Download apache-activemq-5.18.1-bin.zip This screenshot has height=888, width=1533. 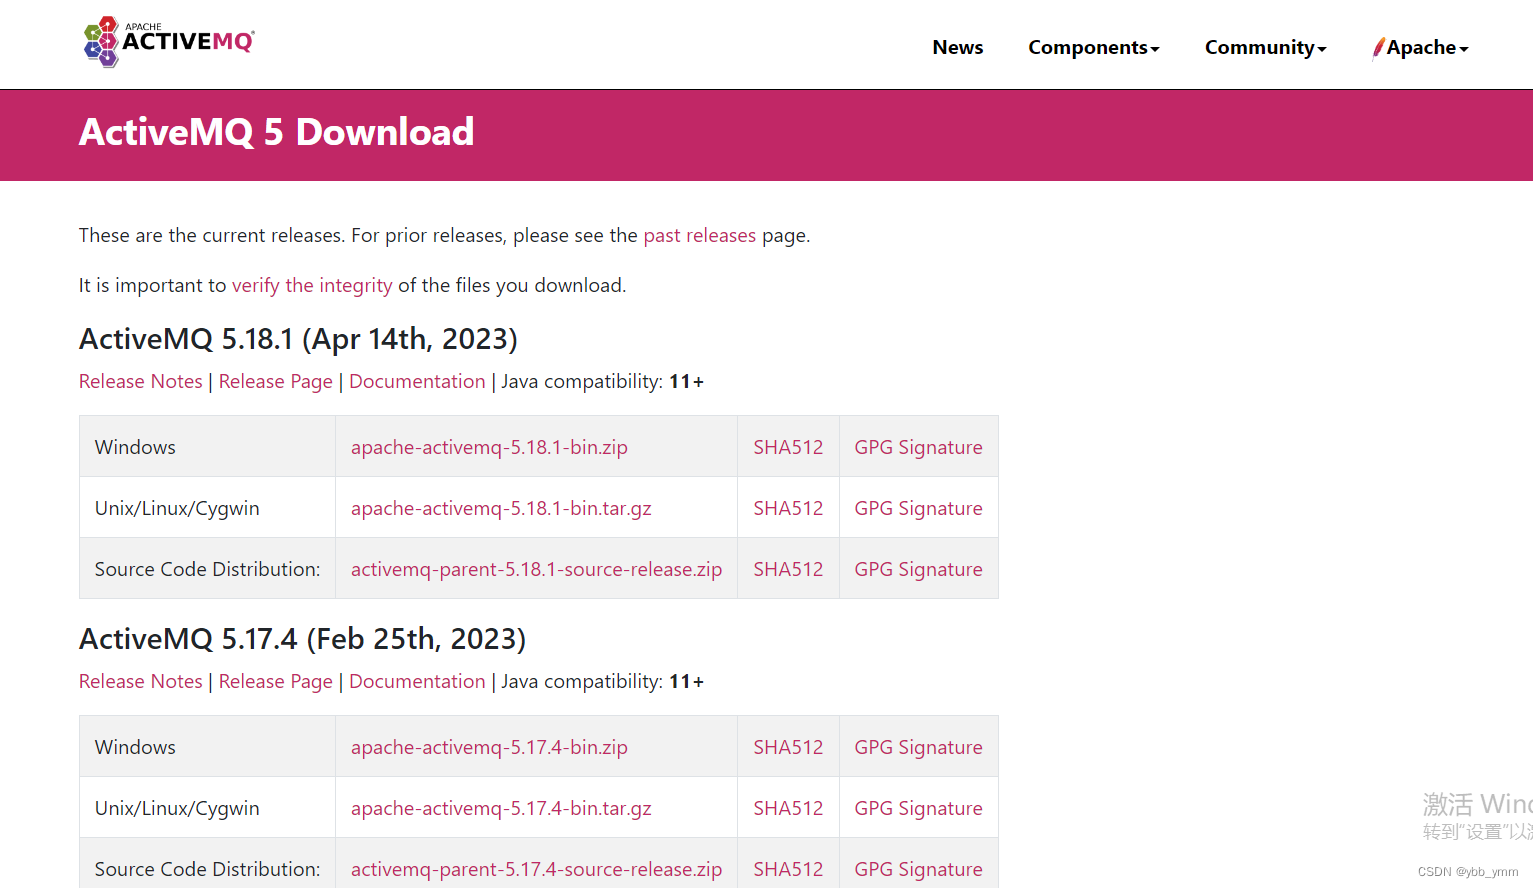[489, 447]
